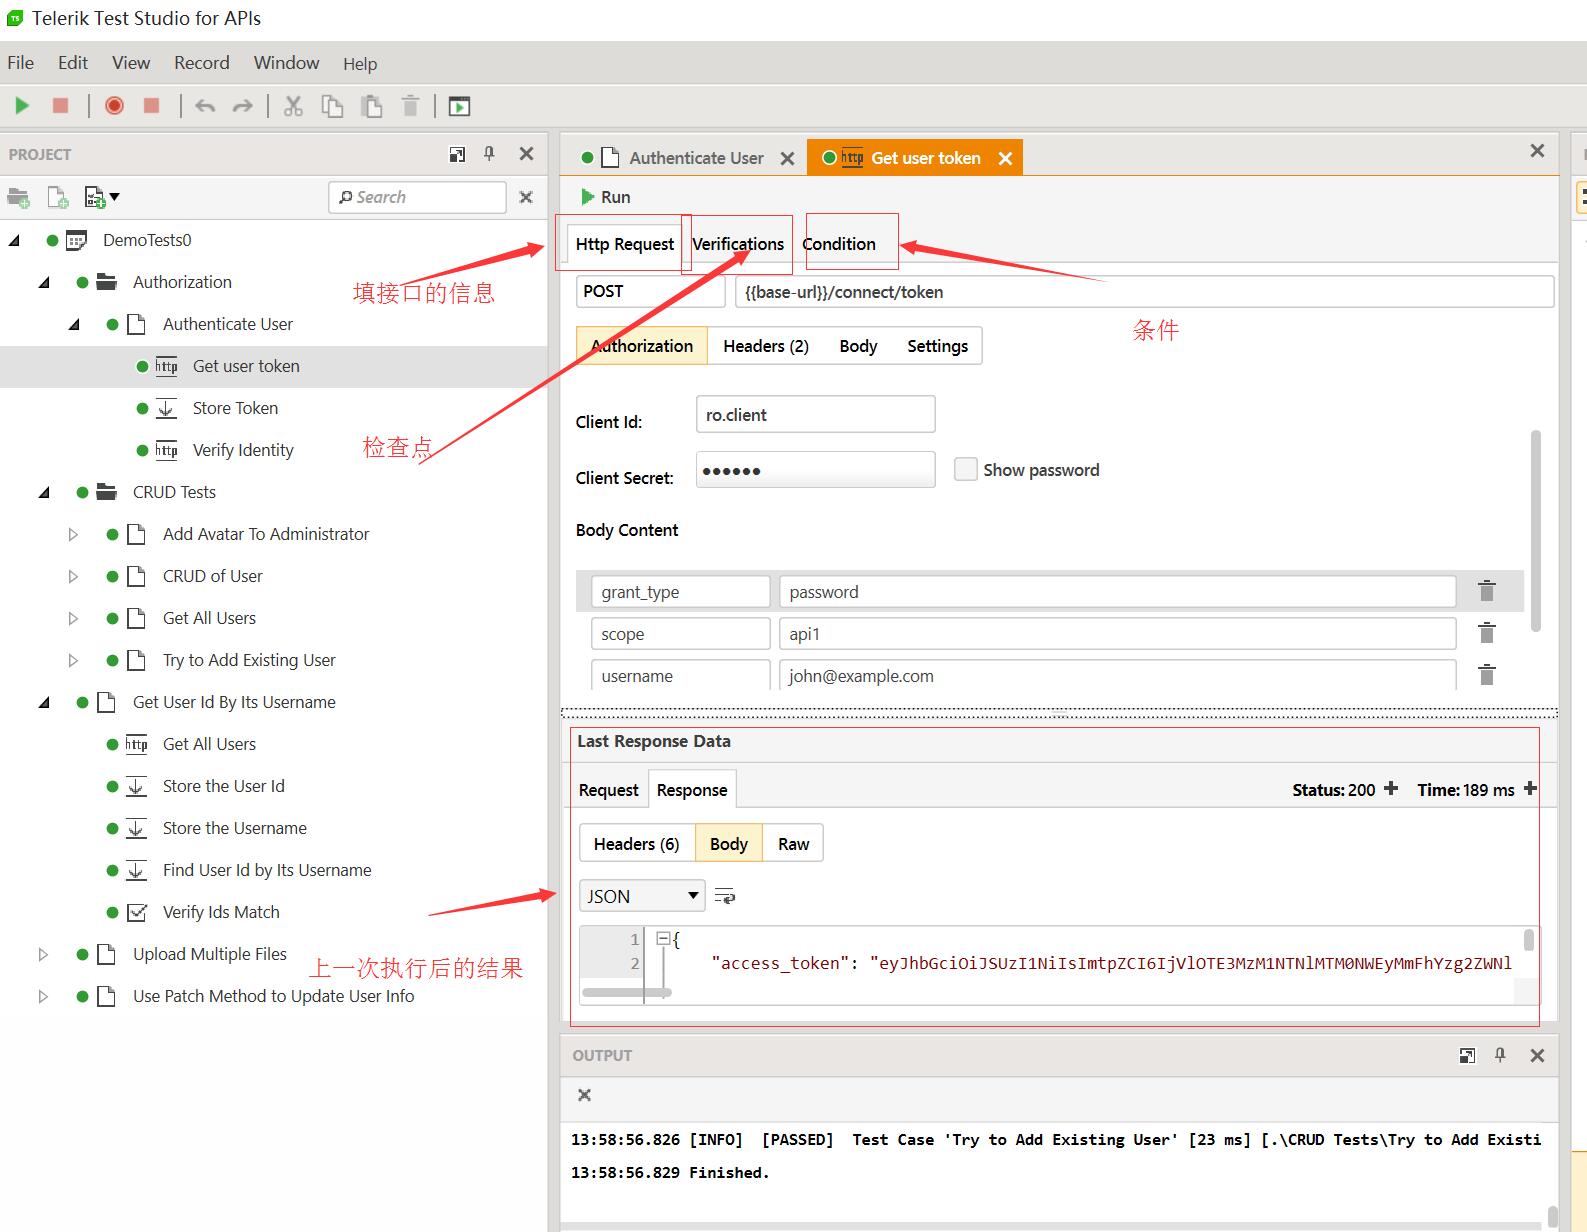Click the request URL field

pyautogui.click(x=1144, y=291)
